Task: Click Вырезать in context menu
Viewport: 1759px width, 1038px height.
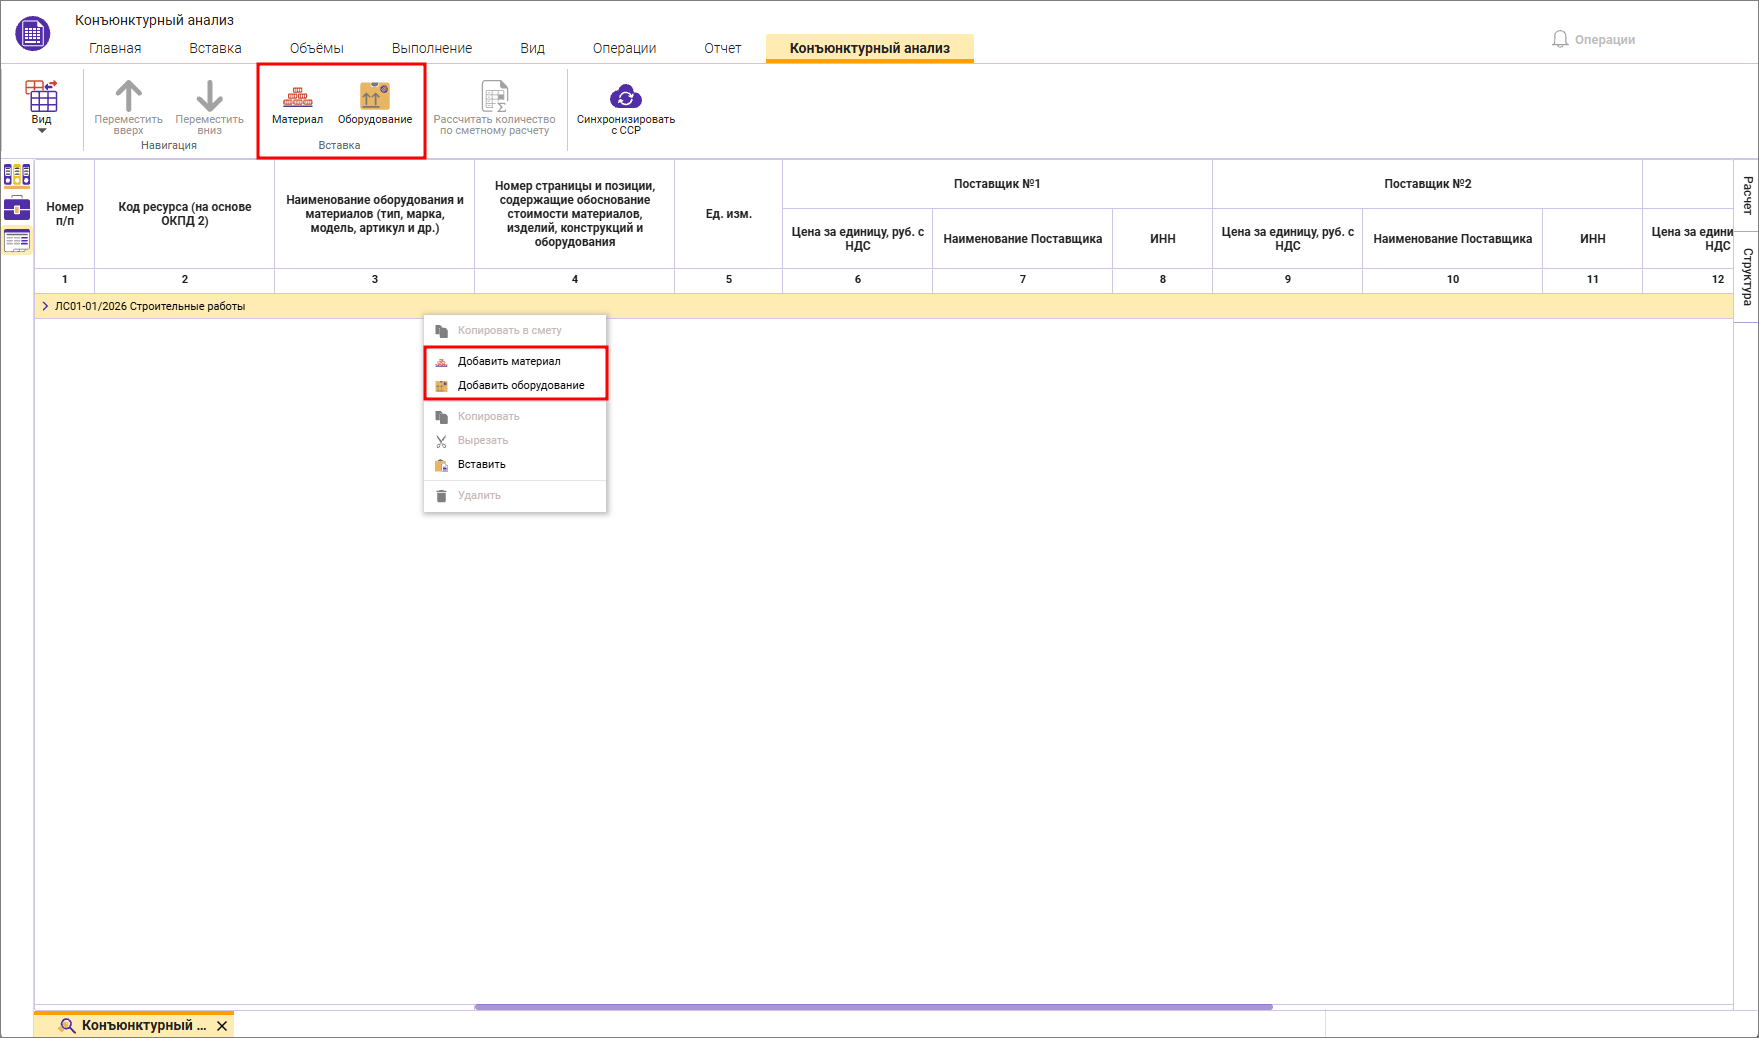Action: pyautogui.click(x=515, y=440)
